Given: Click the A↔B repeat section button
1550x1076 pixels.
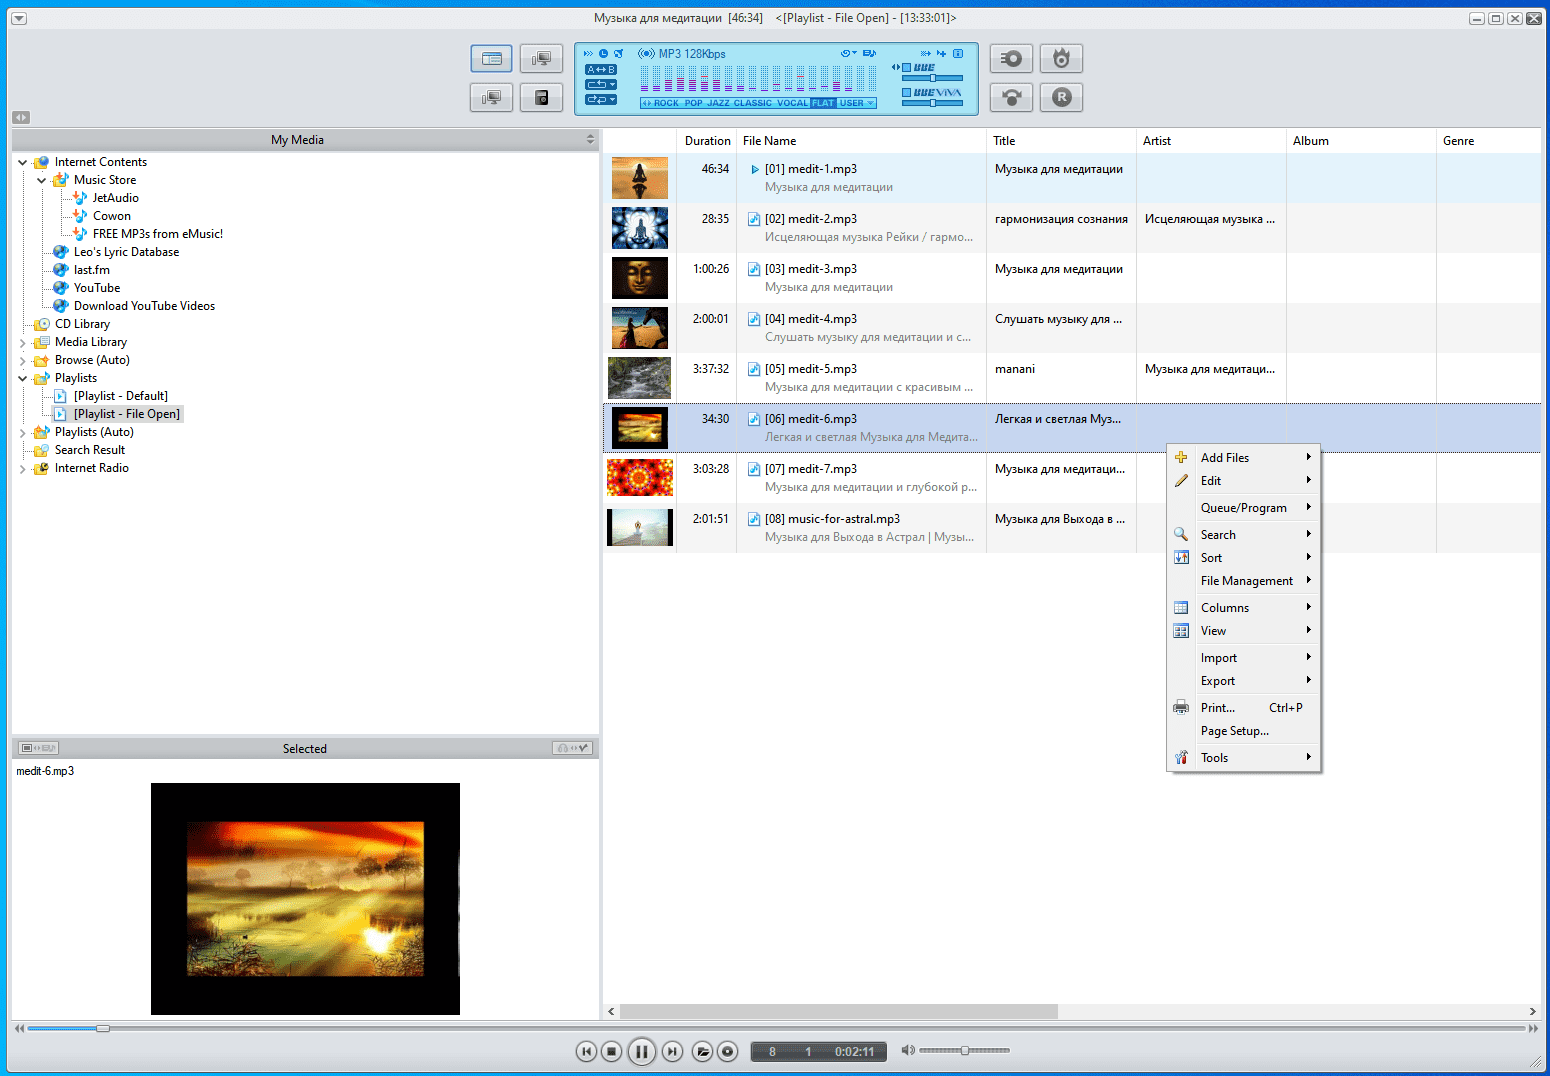Looking at the screenshot, I should [601, 69].
